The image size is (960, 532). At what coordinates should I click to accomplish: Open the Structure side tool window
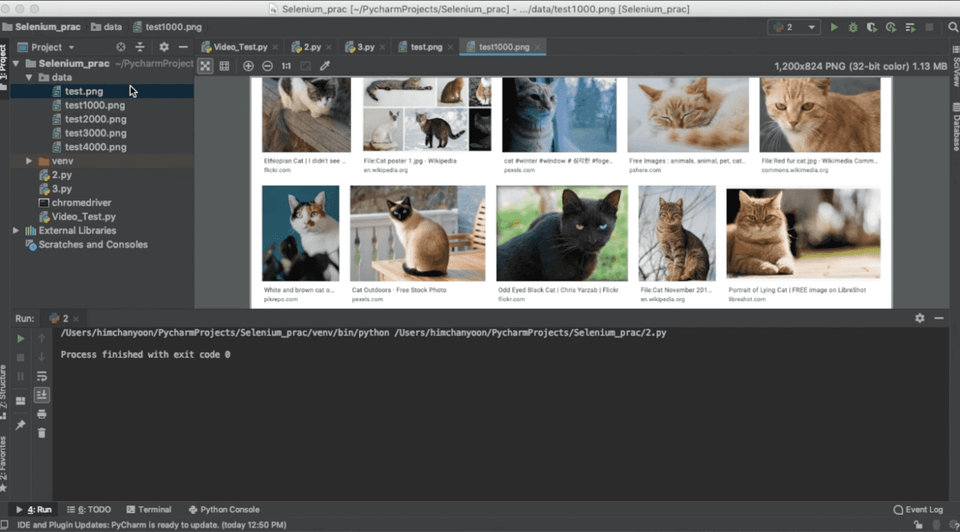coord(4,392)
